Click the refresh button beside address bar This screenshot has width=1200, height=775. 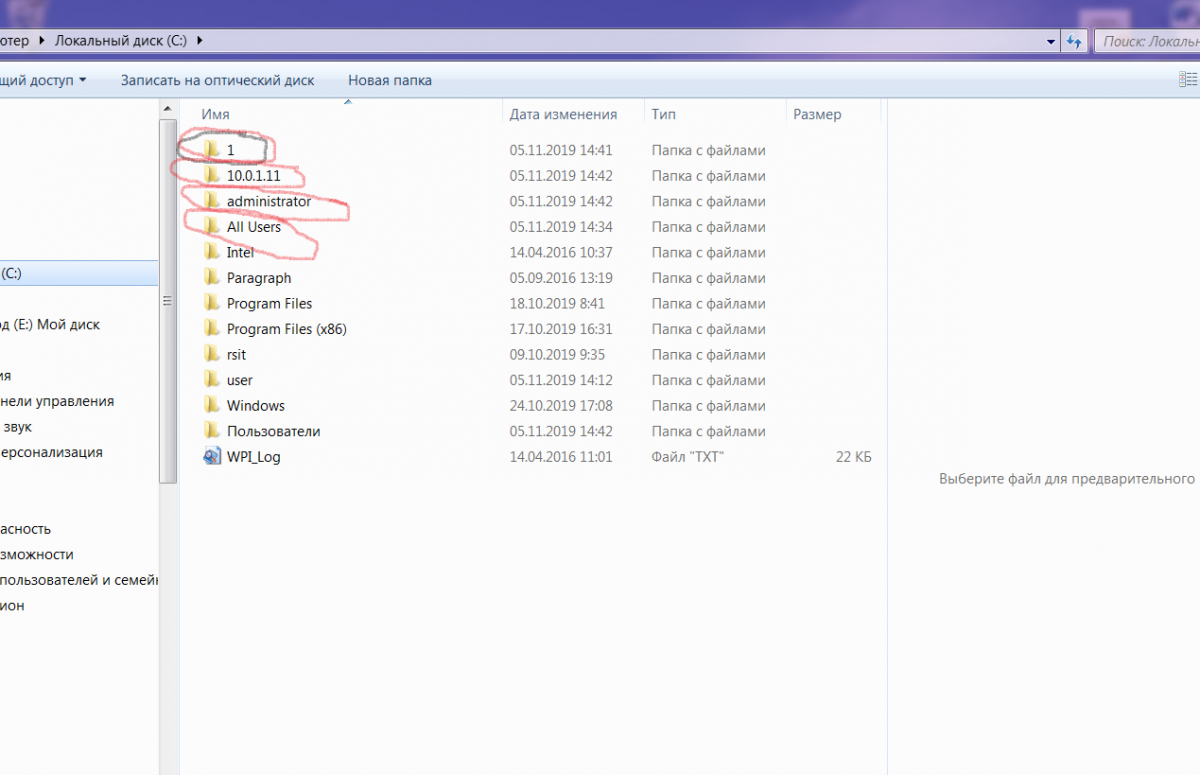click(1074, 41)
